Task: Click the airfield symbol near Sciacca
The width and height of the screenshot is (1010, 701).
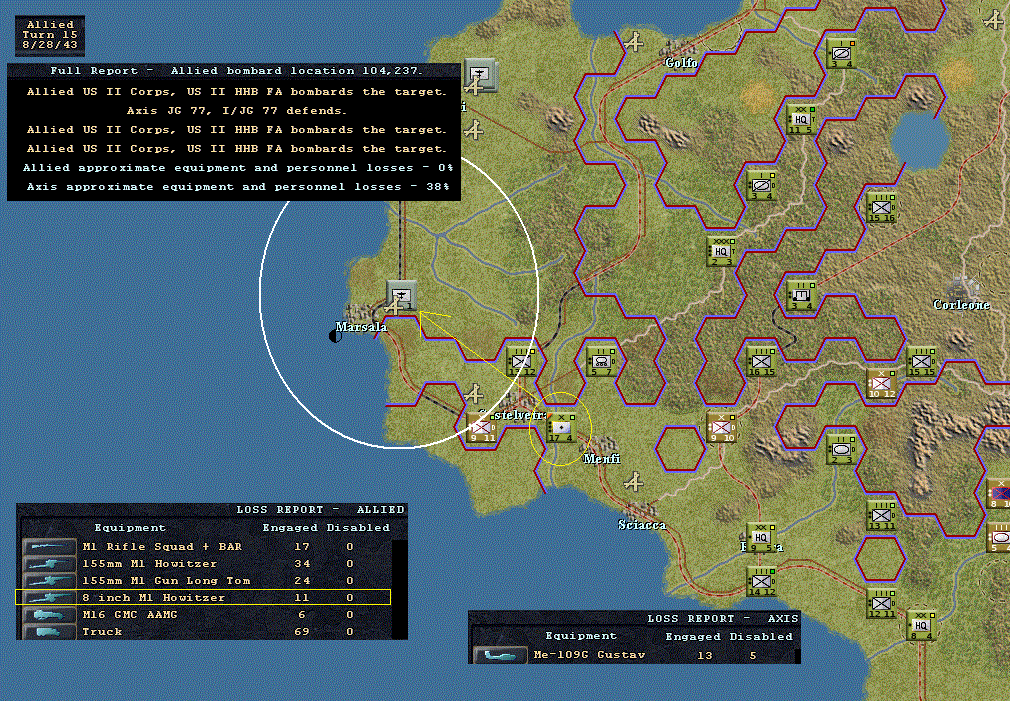Action: (634, 481)
